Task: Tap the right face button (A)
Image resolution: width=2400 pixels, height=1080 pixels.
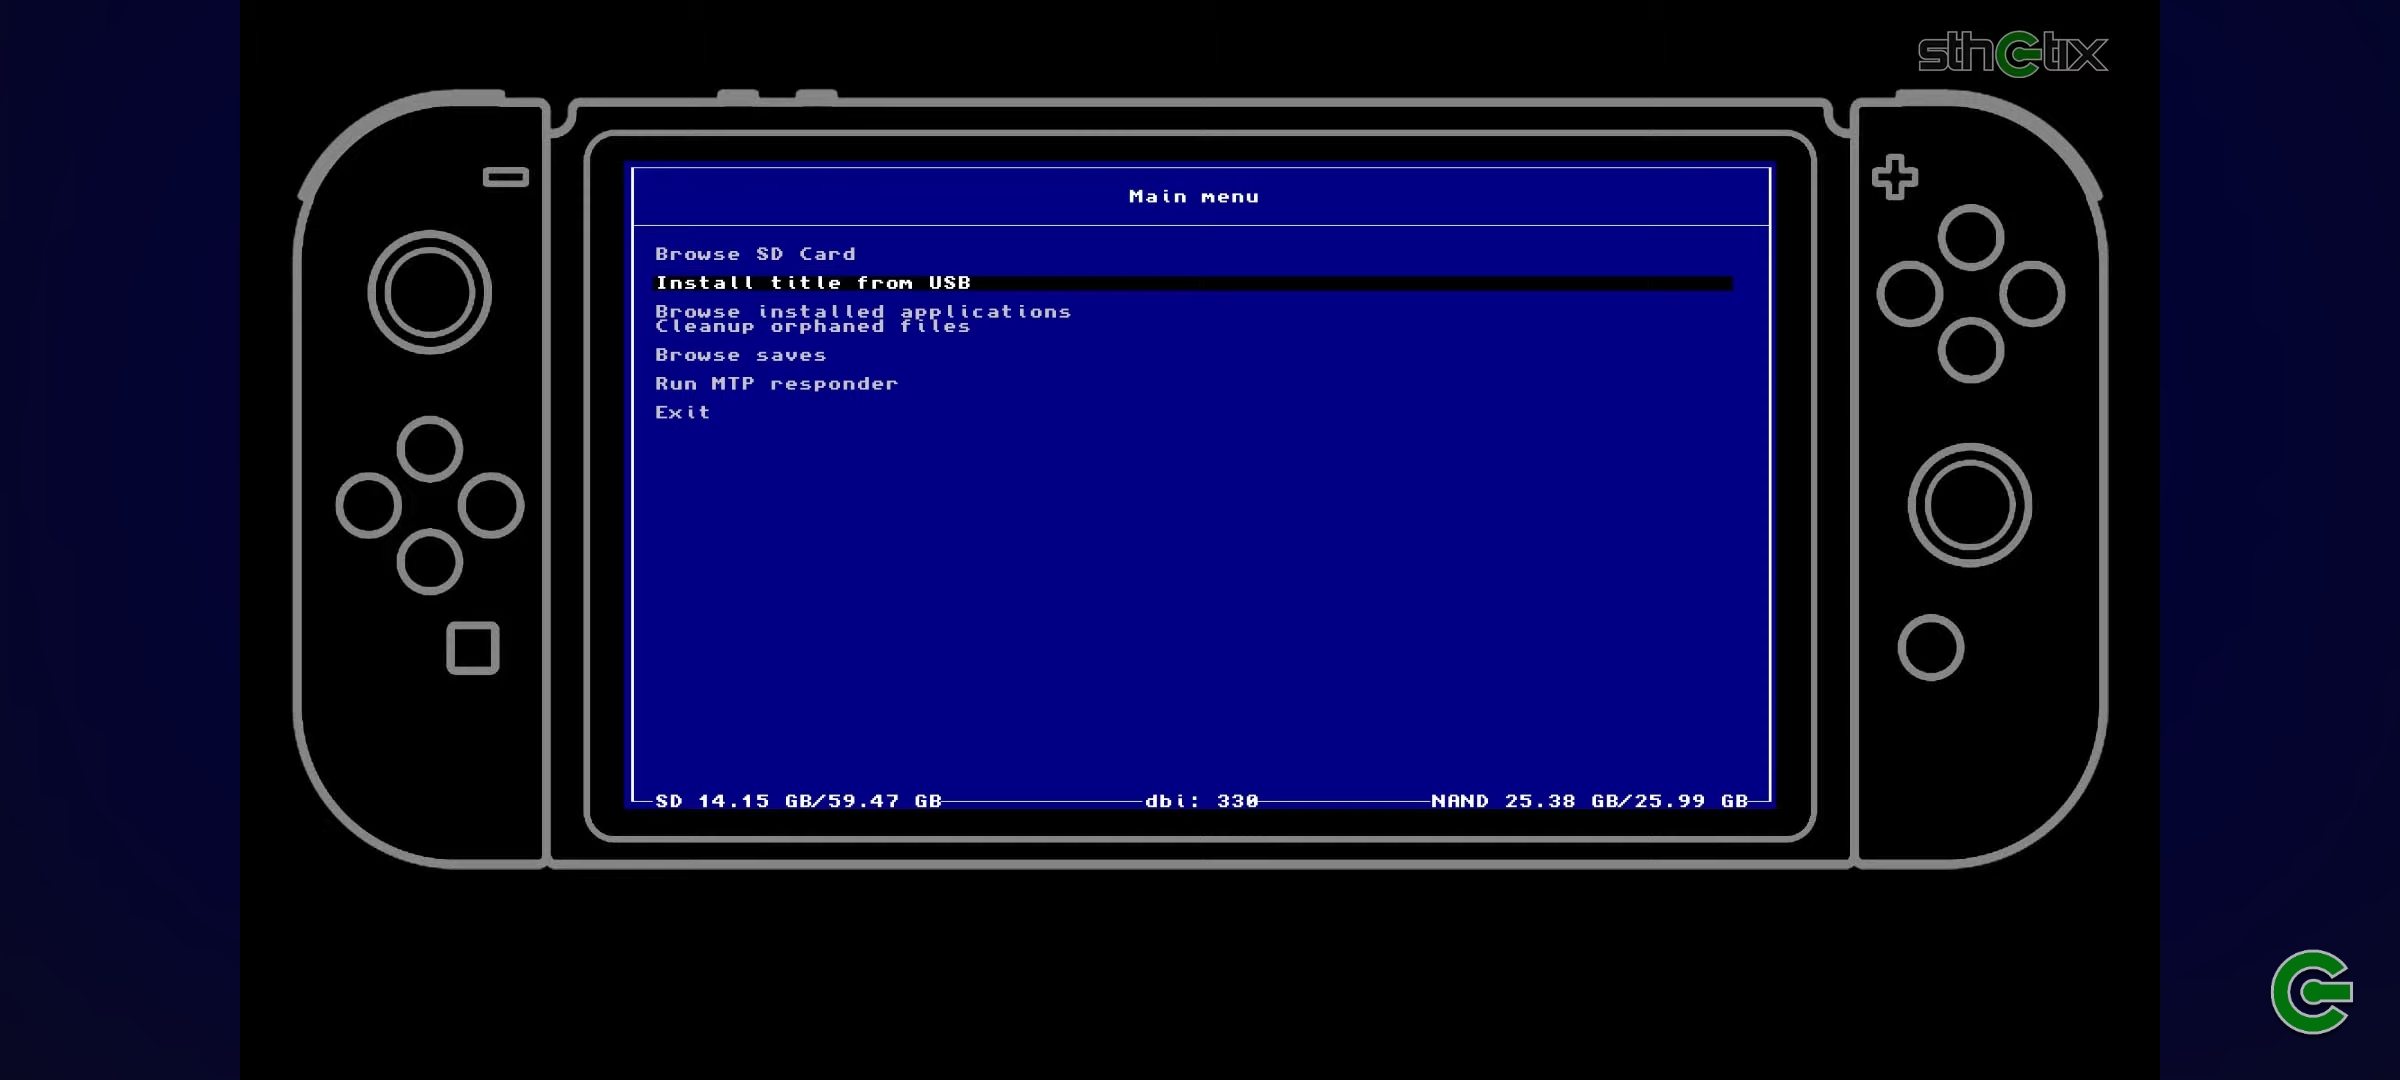Action: (x=2031, y=294)
